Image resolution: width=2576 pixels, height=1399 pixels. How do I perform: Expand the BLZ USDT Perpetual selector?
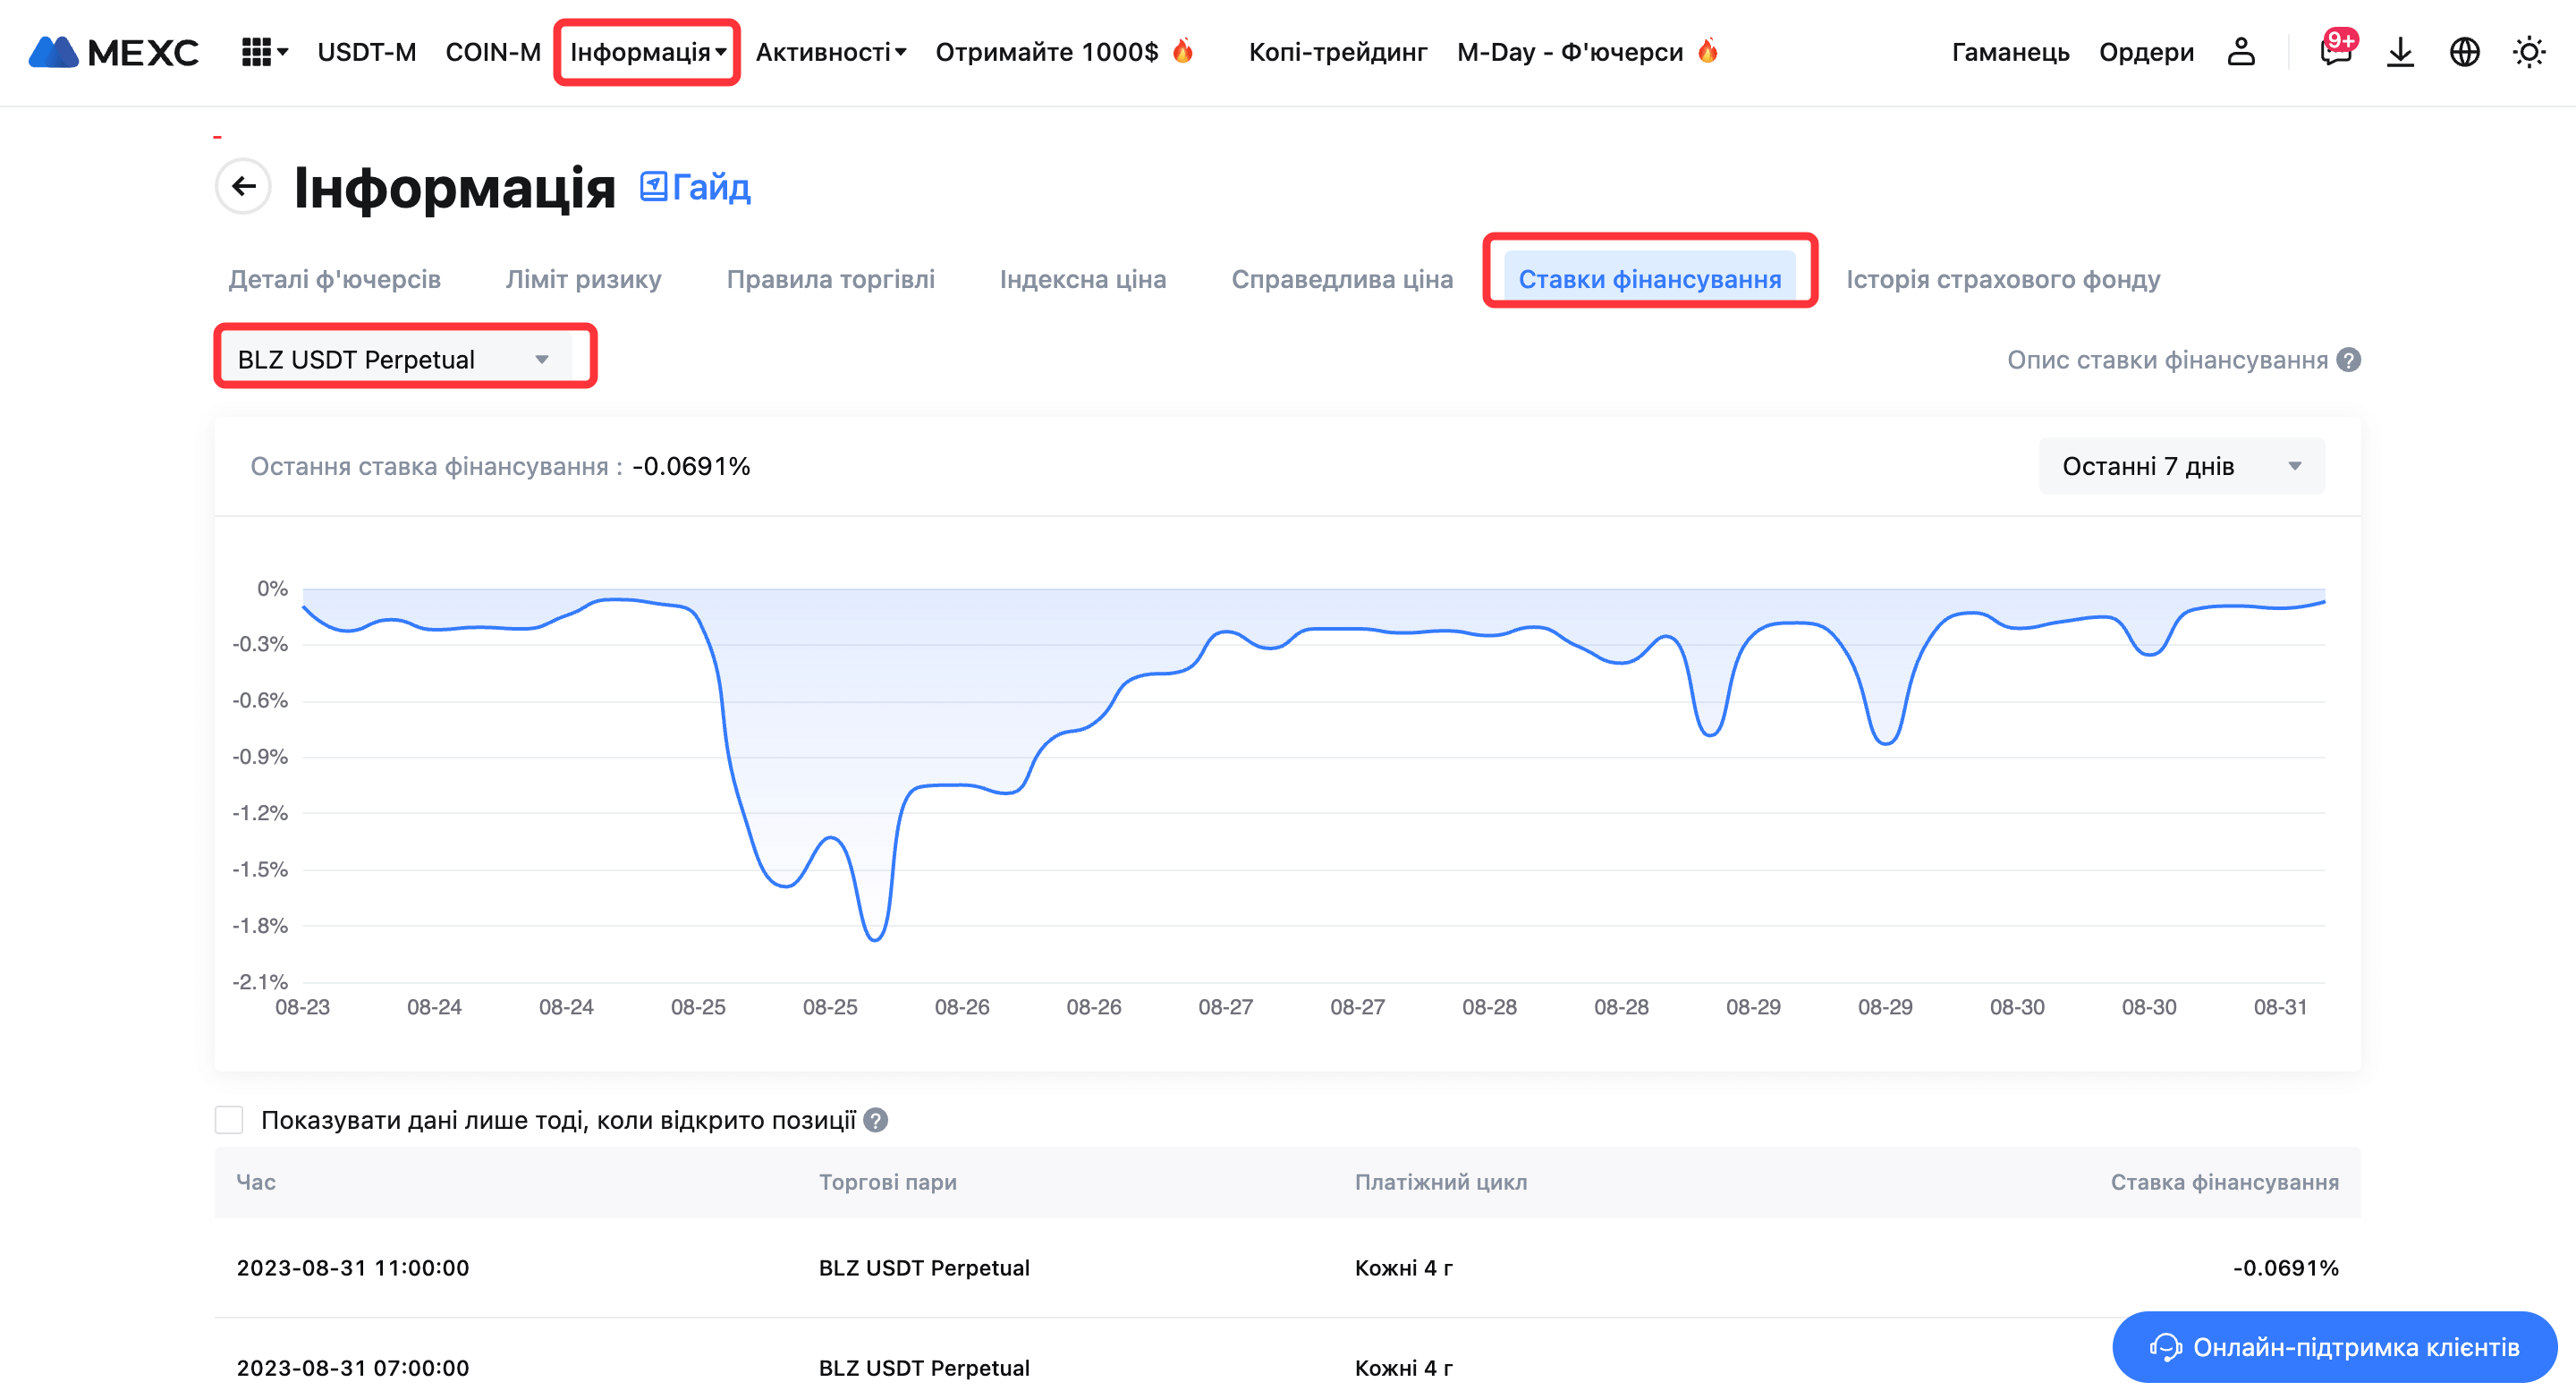(394, 359)
